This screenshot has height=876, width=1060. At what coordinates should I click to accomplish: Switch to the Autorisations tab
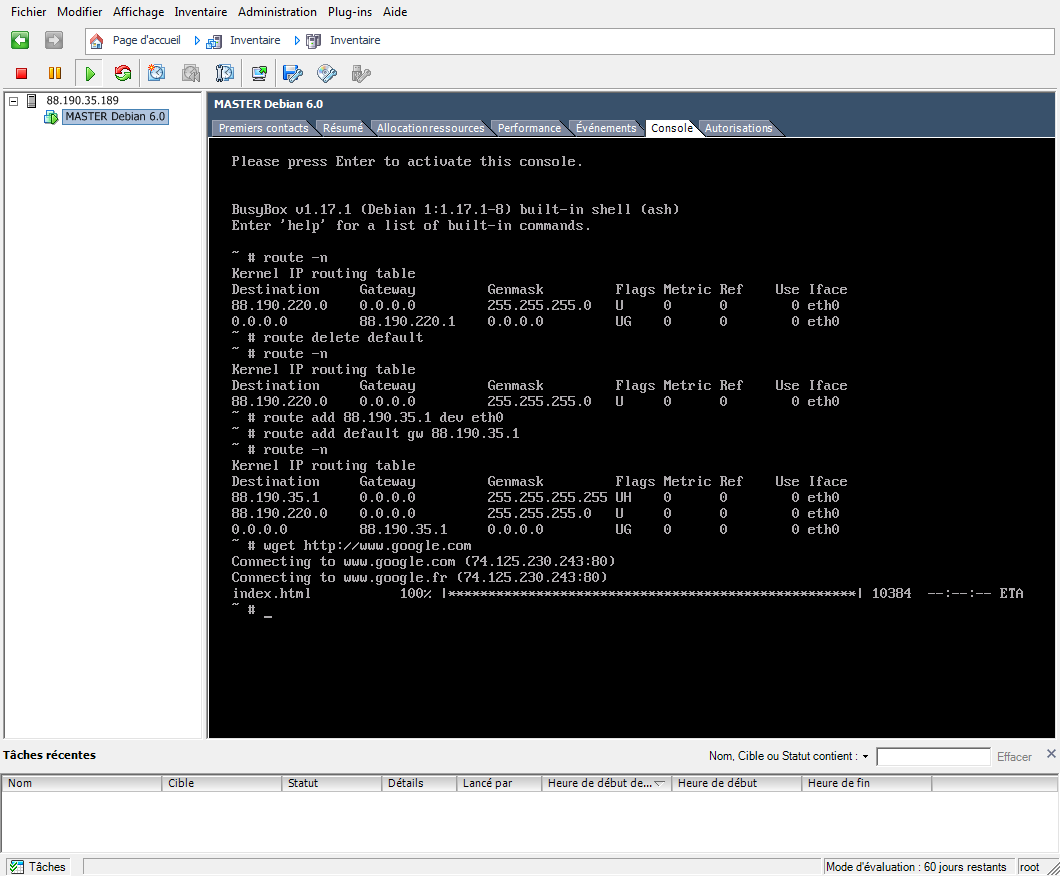click(x=738, y=128)
